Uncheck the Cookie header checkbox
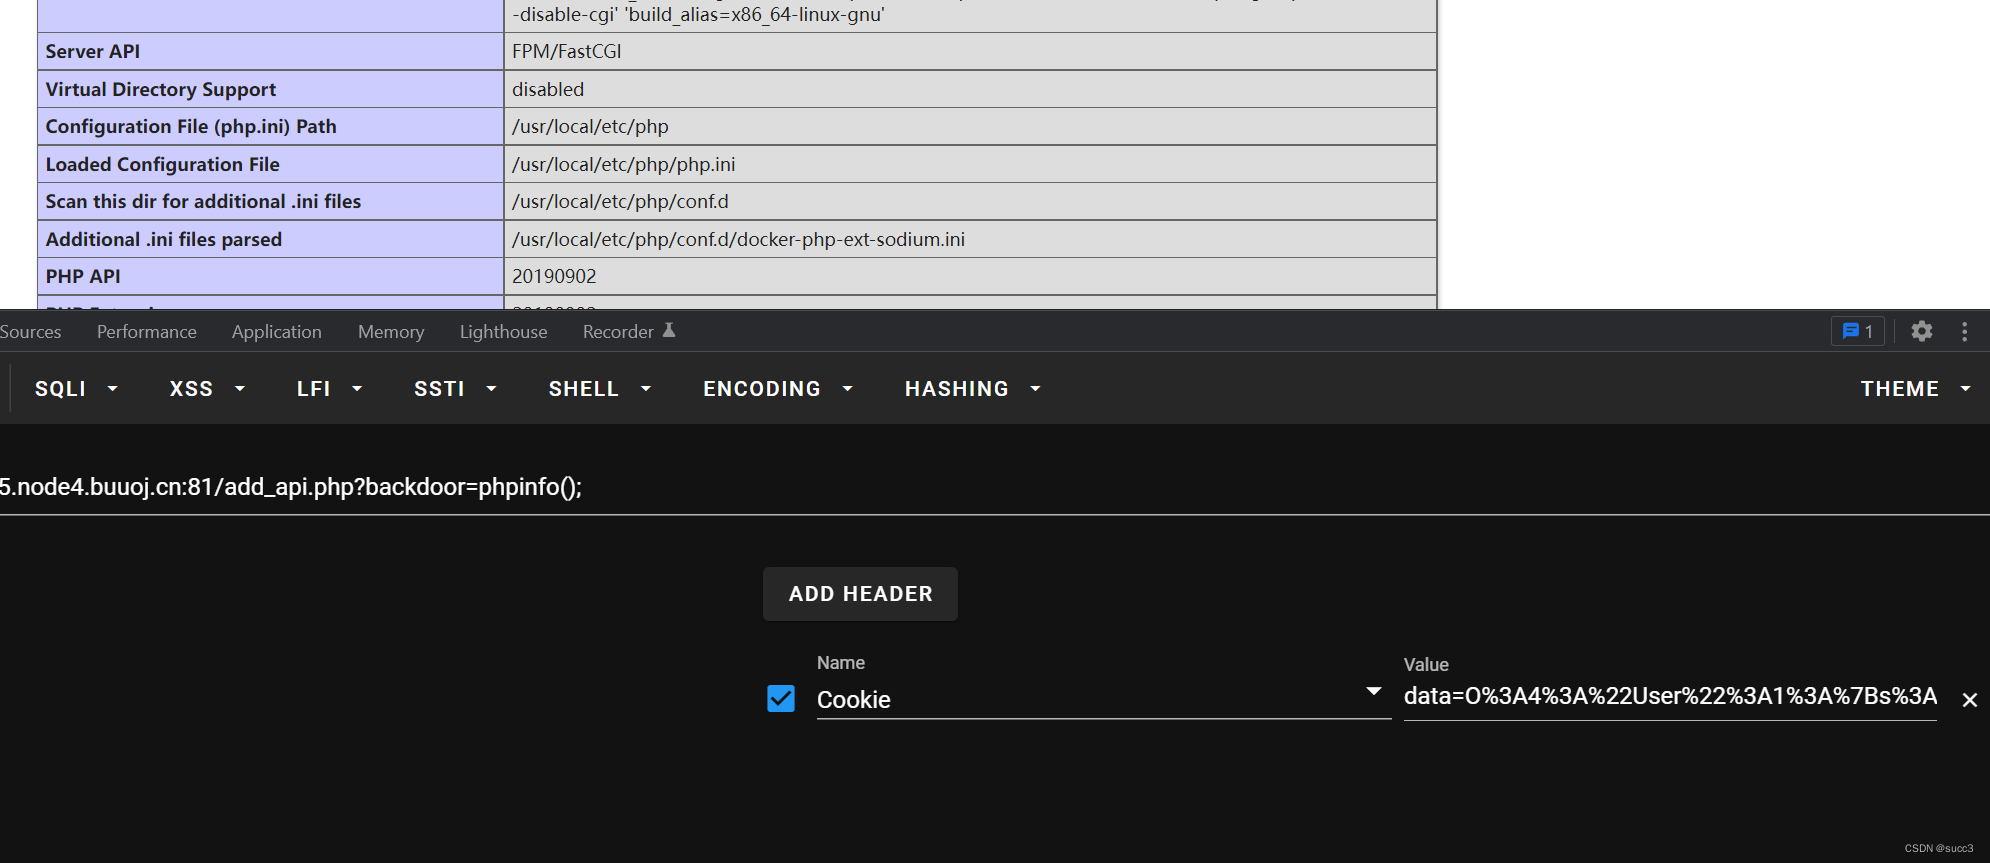This screenshot has width=1990, height=863. [781, 698]
